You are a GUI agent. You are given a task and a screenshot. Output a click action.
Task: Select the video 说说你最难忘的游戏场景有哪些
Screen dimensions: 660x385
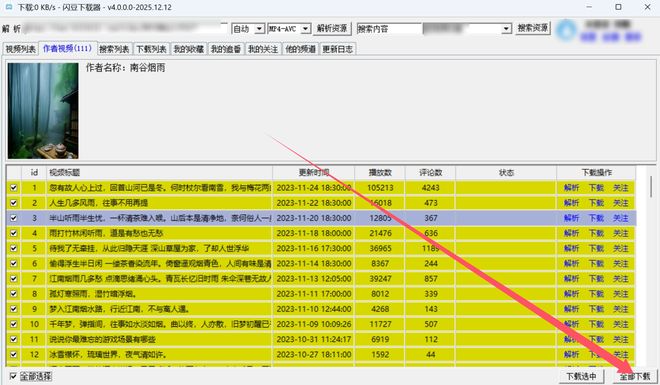tap(102, 339)
